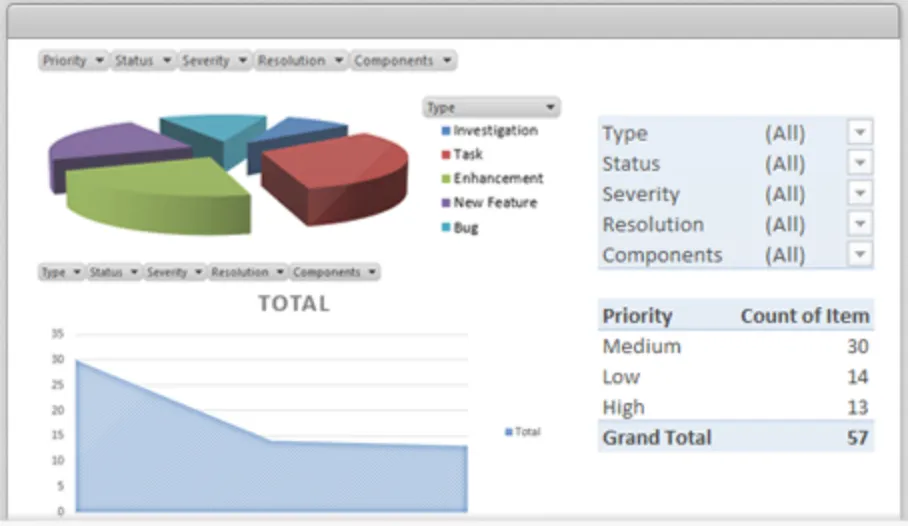Open Type filter above the TOTAL chart

click(61, 272)
